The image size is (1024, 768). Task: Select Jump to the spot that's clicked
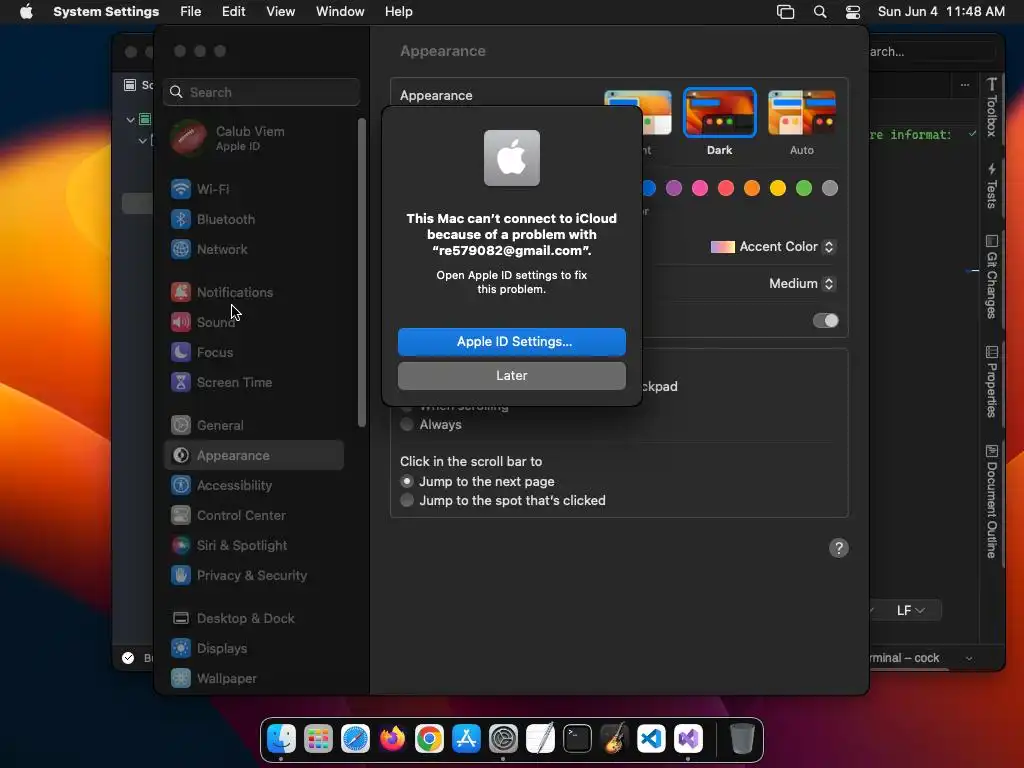(x=407, y=500)
